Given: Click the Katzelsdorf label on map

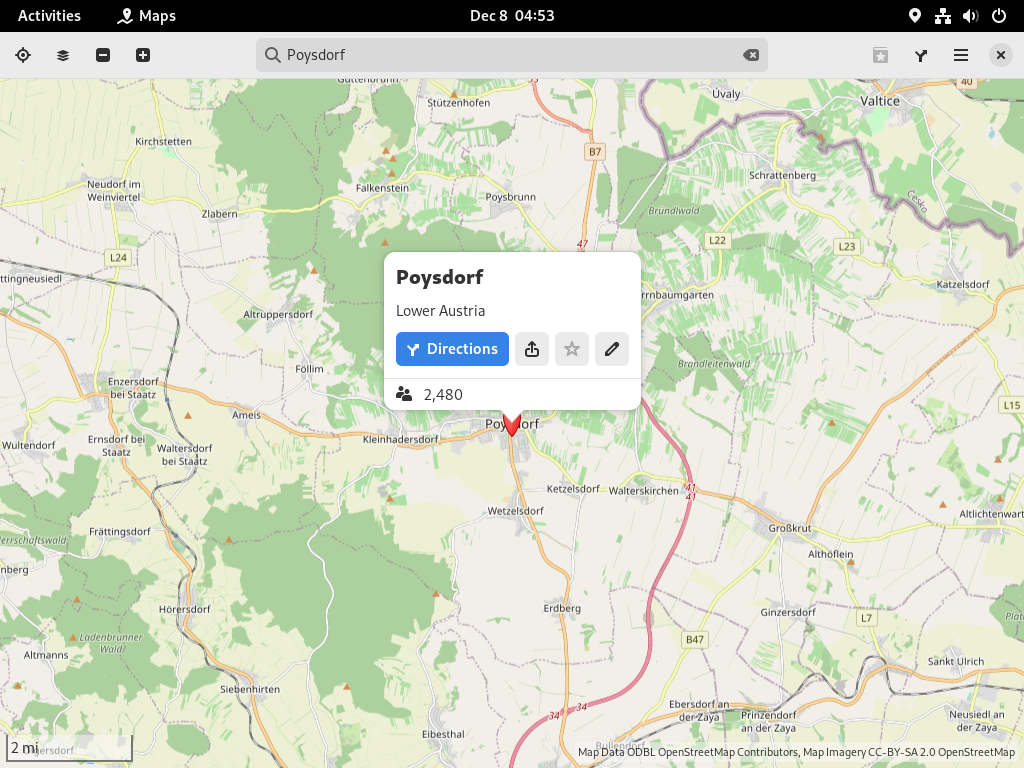Looking at the screenshot, I should (963, 284).
